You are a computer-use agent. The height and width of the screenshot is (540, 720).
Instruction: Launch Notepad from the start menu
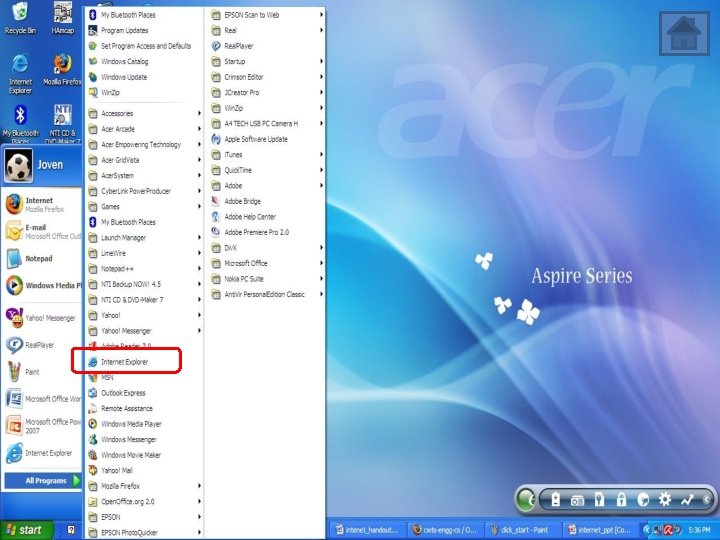tap(42, 259)
